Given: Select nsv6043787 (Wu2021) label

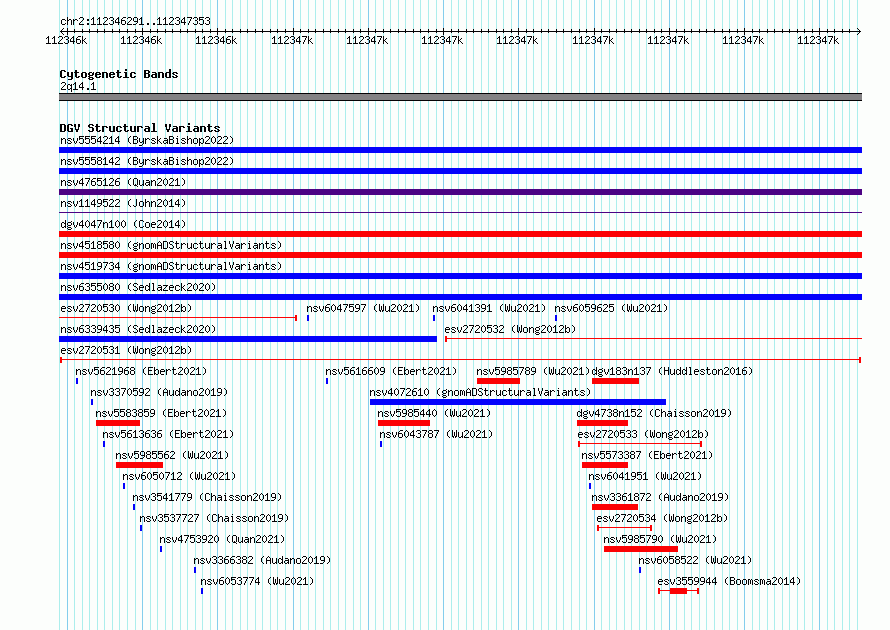Looking at the screenshot, I should tap(436, 434).
